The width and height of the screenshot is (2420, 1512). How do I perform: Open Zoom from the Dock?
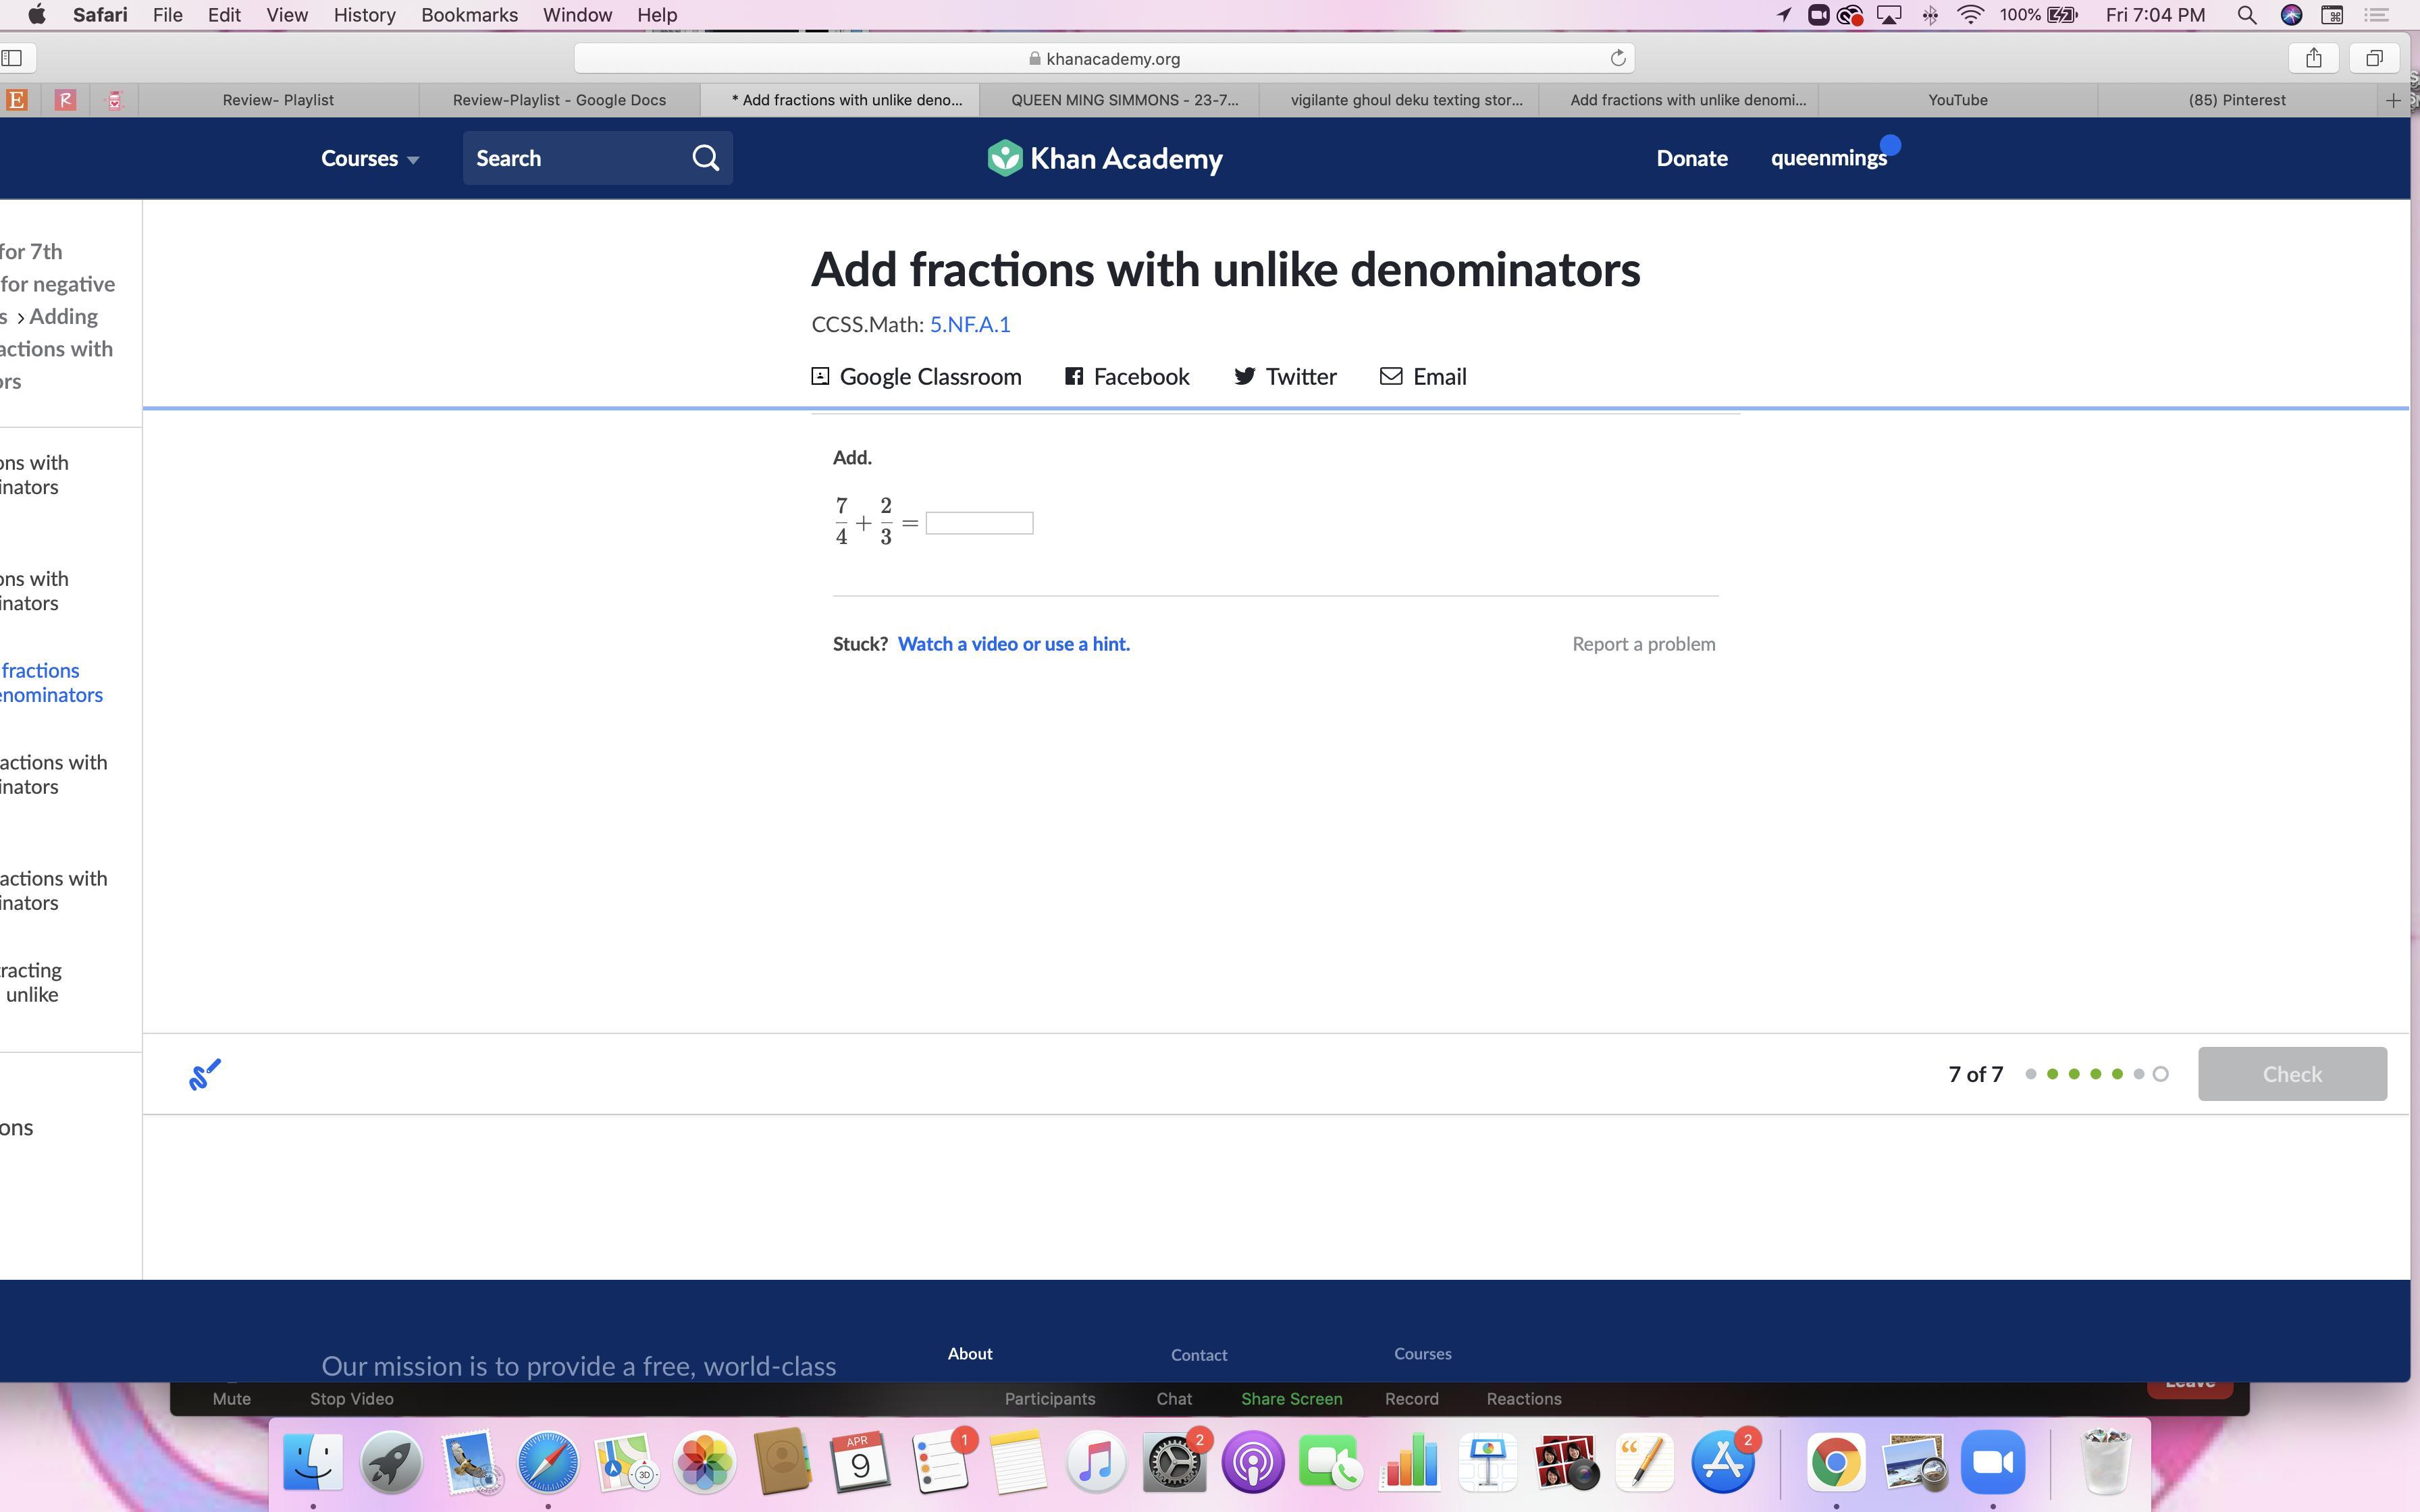1992,1463
